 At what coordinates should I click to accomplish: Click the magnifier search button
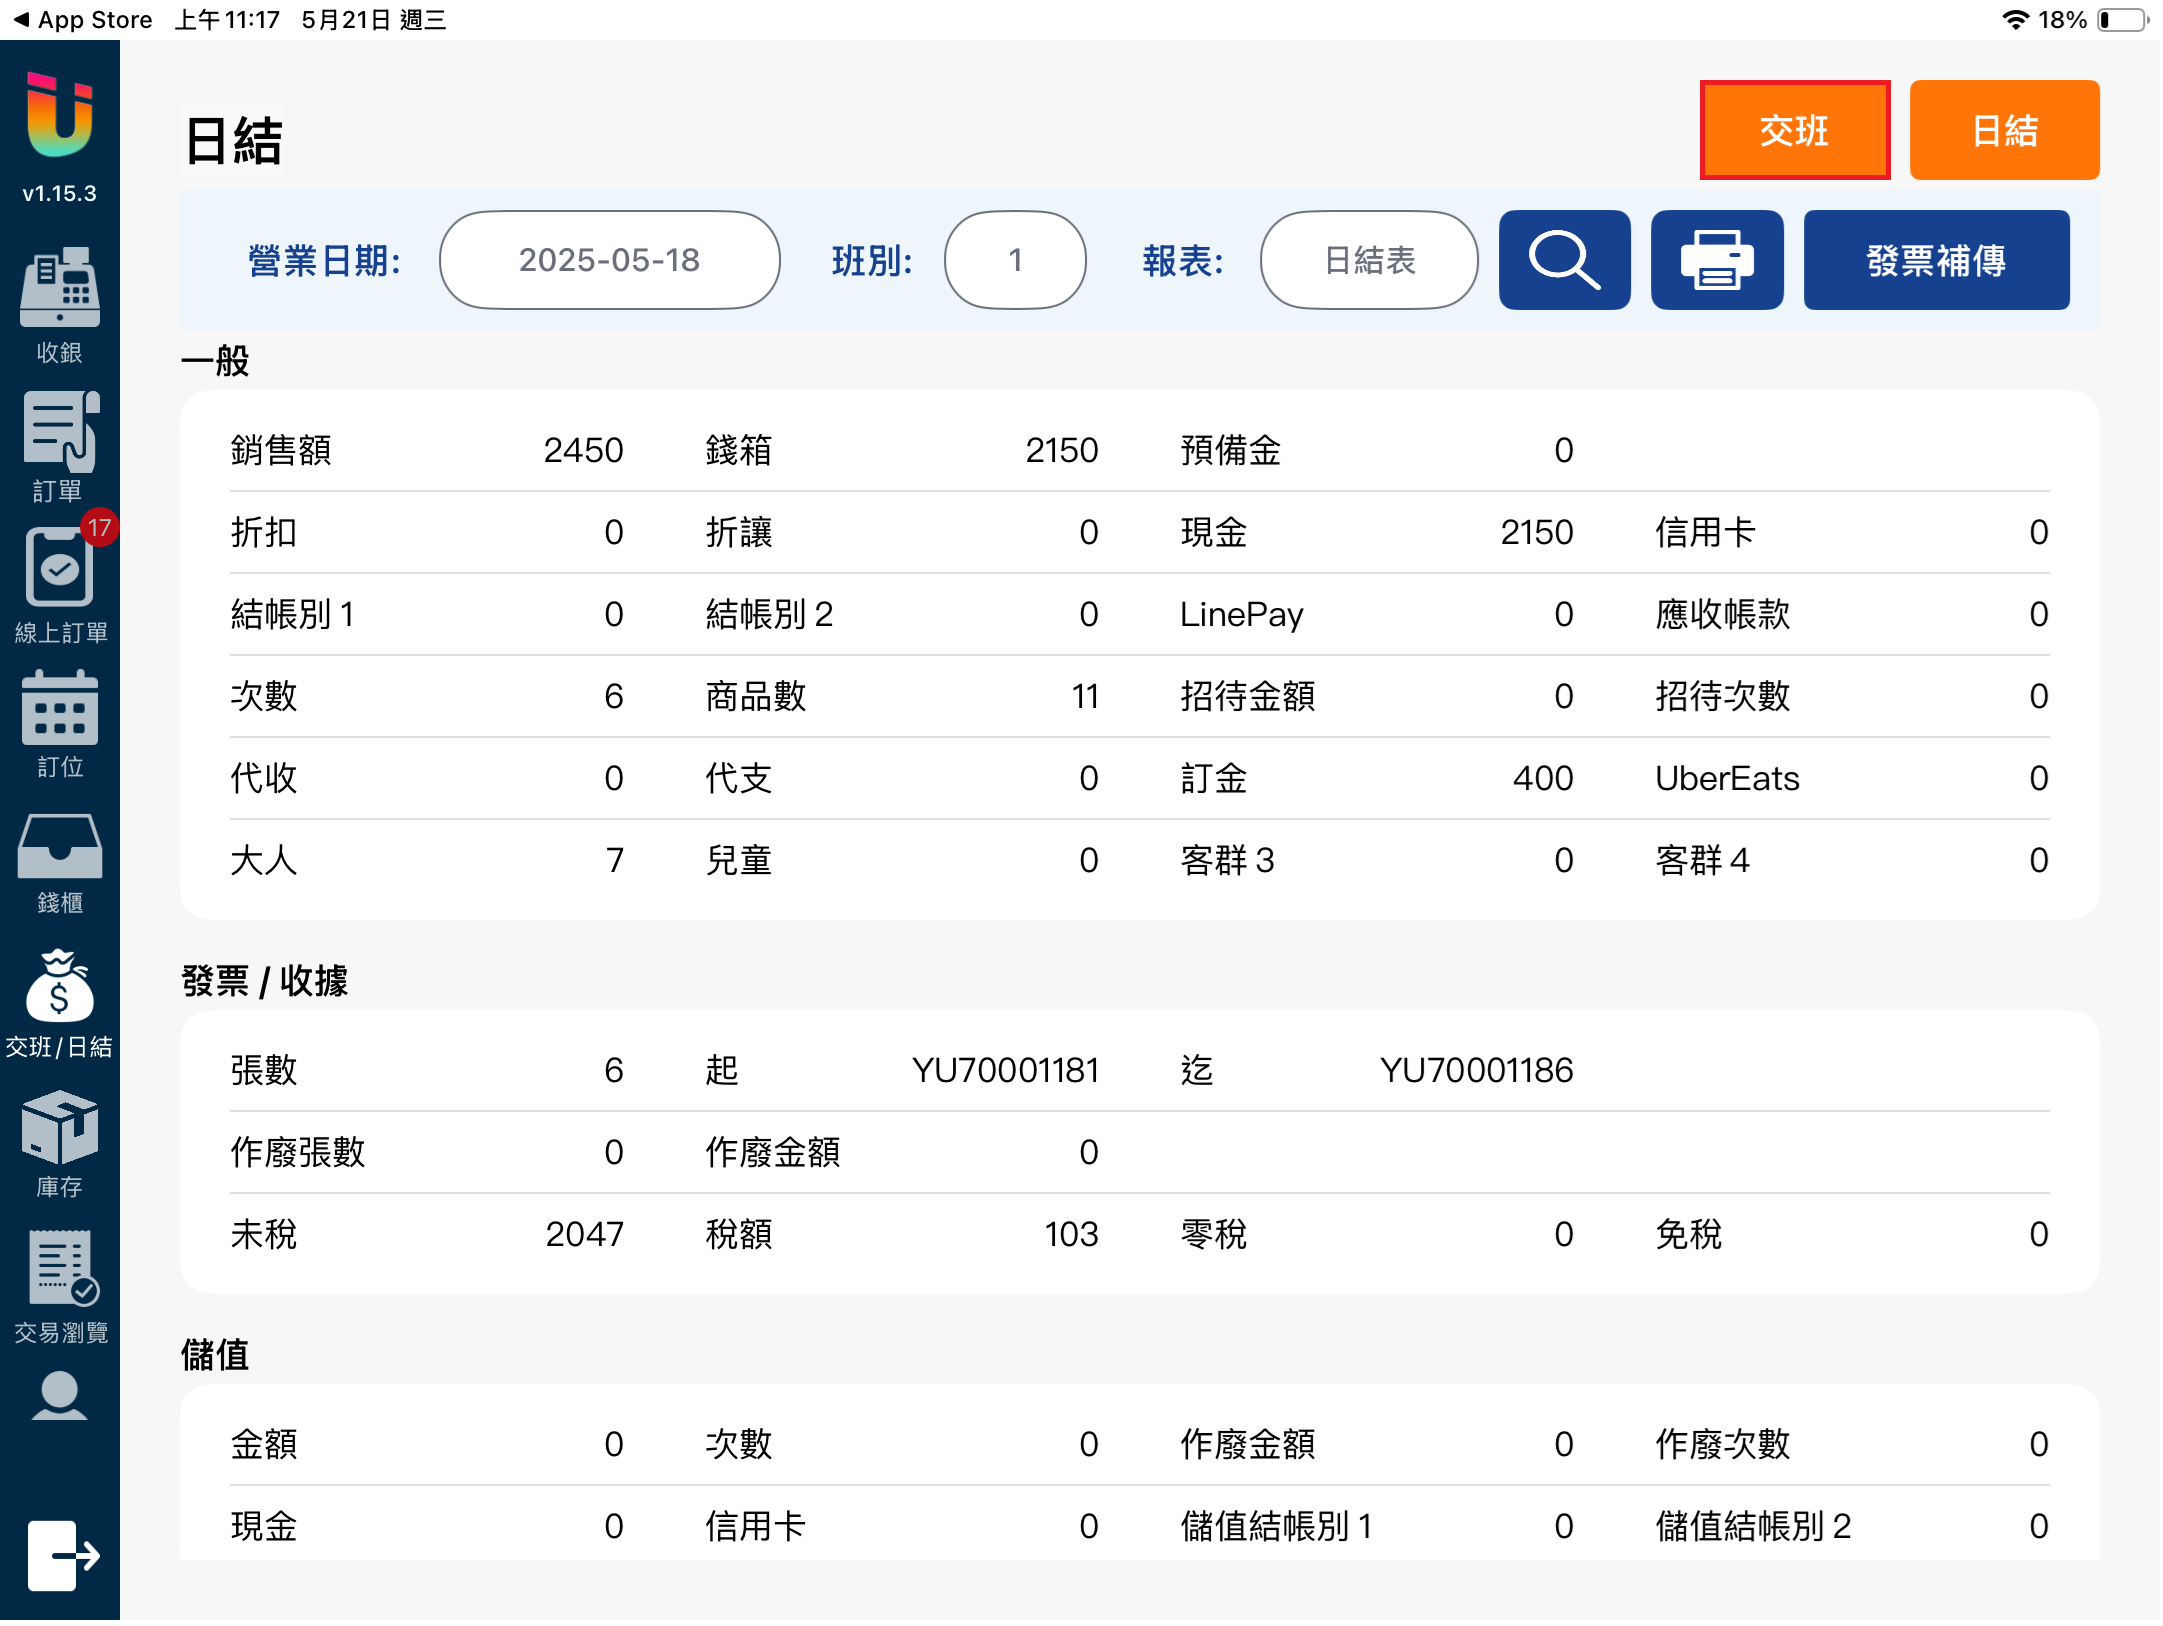pyautogui.click(x=1564, y=260)
